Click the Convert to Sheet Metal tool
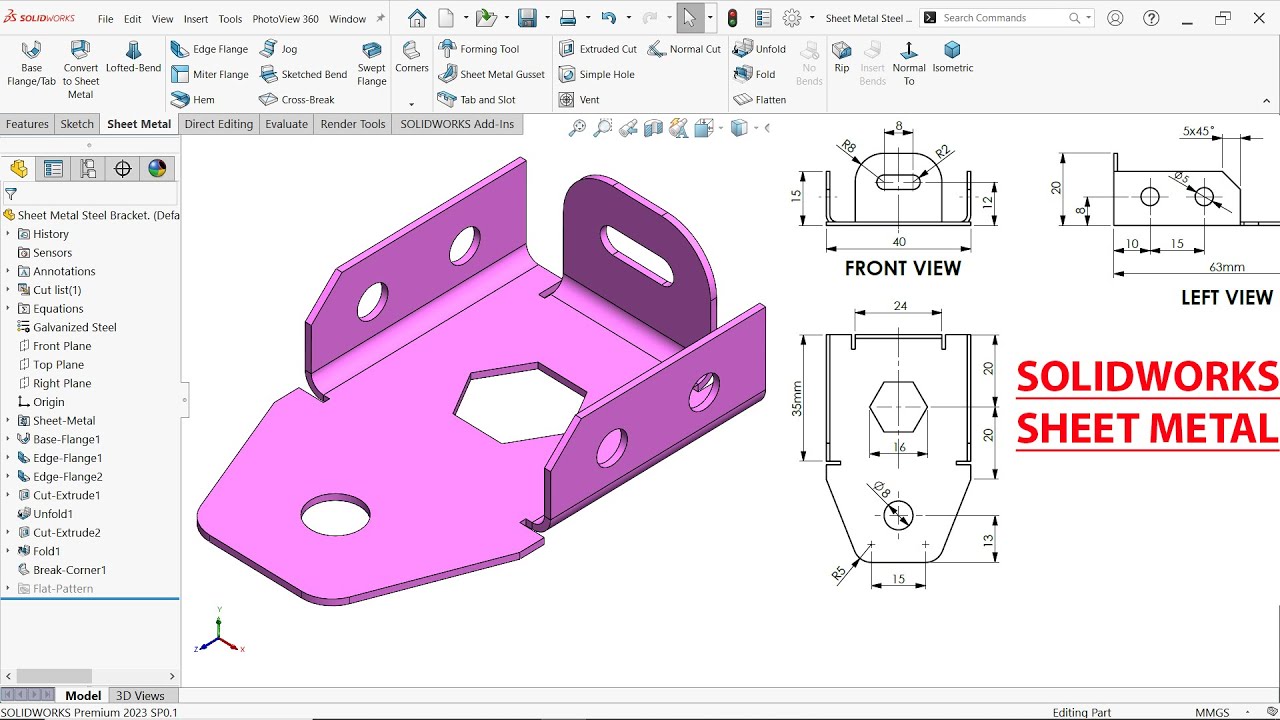Screen dimensions: 1280x720 pyautogui.click(x=81, y=70)
